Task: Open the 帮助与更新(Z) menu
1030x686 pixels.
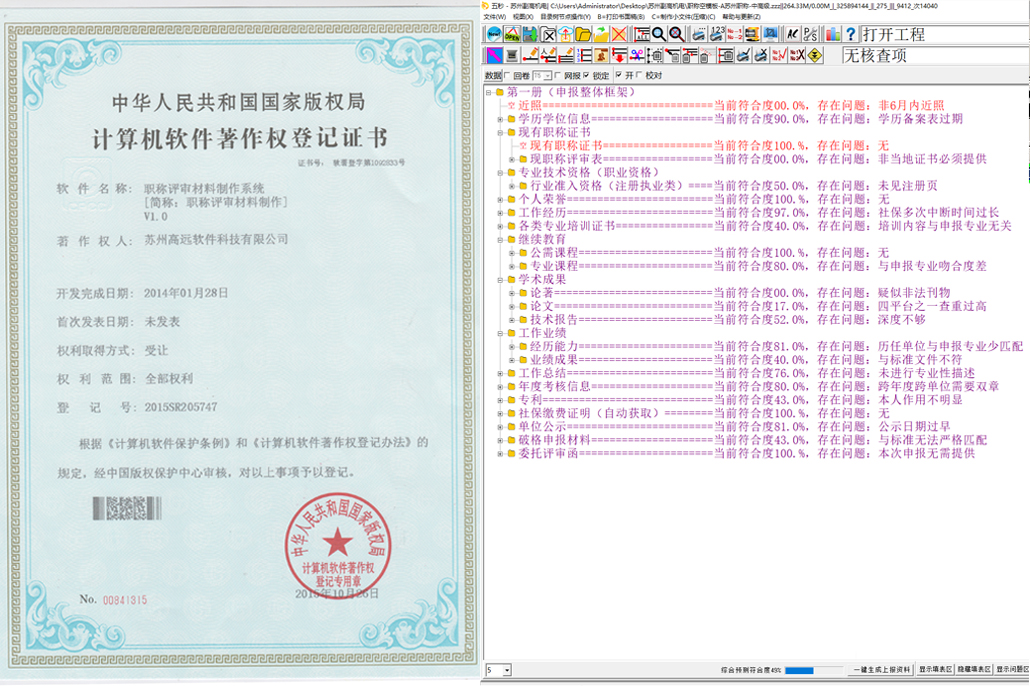Action: [741, 16]
